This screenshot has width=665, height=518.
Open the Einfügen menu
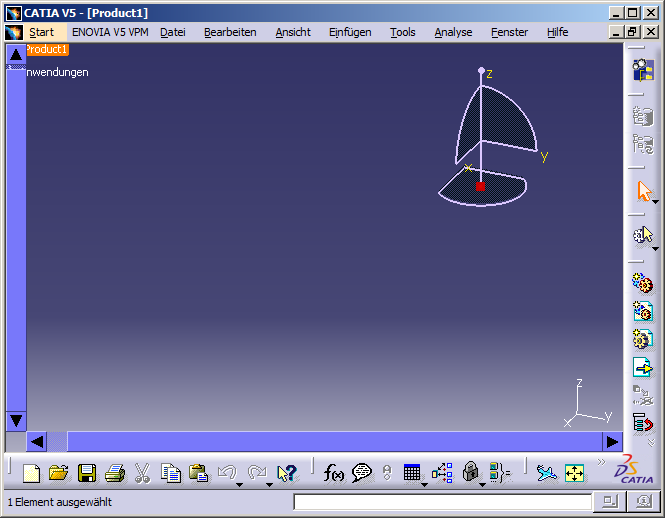click(x=350, y=32)
